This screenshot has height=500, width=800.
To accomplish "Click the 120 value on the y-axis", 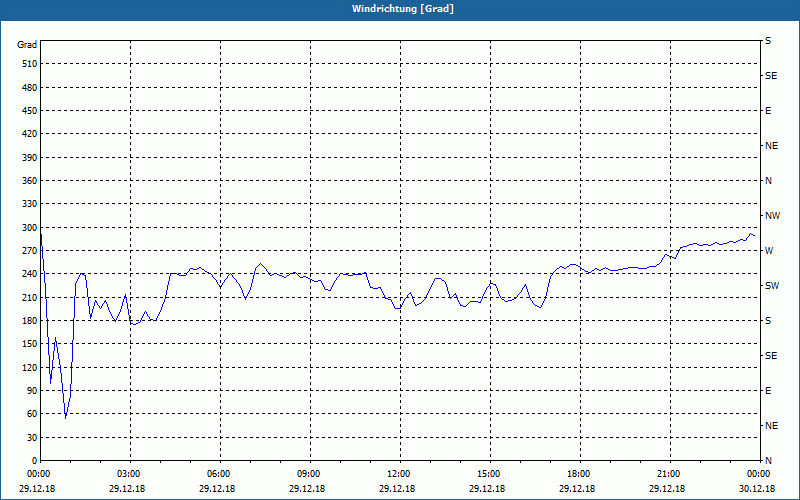I will 29,367.
